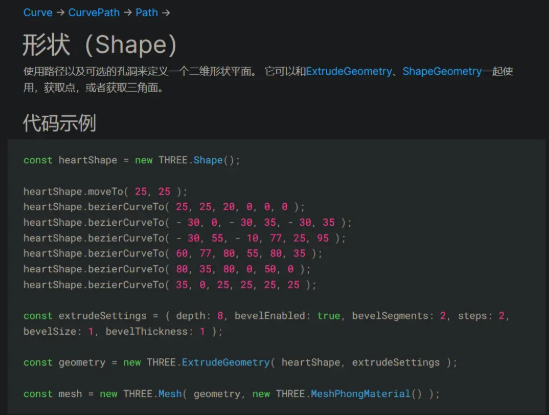Click the bevelEnabled true value
This screenshot has height=415, width=549.
coord(329,316)
